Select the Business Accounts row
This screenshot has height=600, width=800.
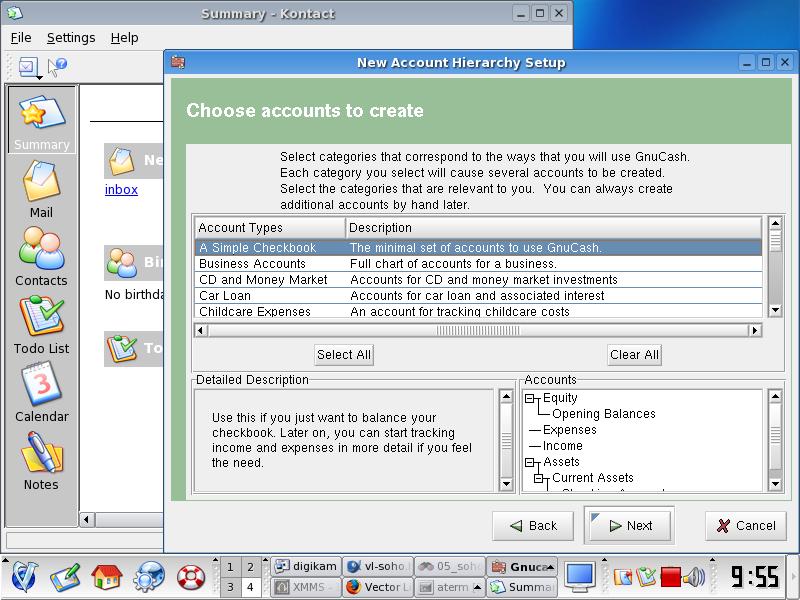point(252,264)
